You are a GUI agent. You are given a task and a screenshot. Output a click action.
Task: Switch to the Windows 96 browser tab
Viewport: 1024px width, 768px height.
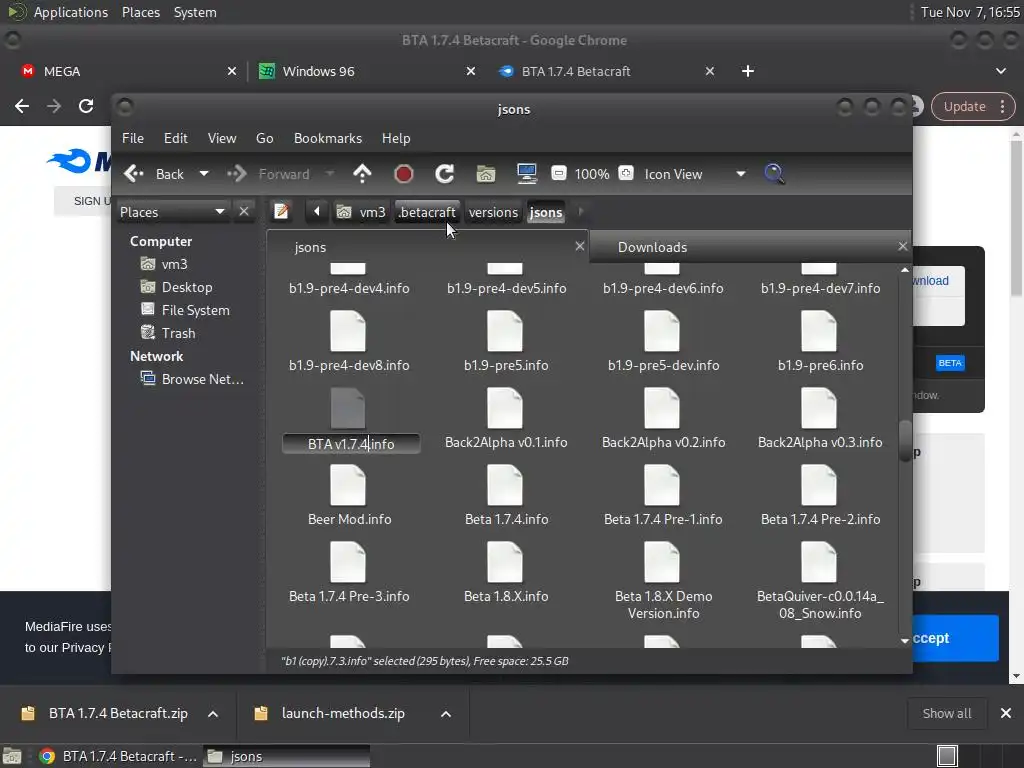366,71
